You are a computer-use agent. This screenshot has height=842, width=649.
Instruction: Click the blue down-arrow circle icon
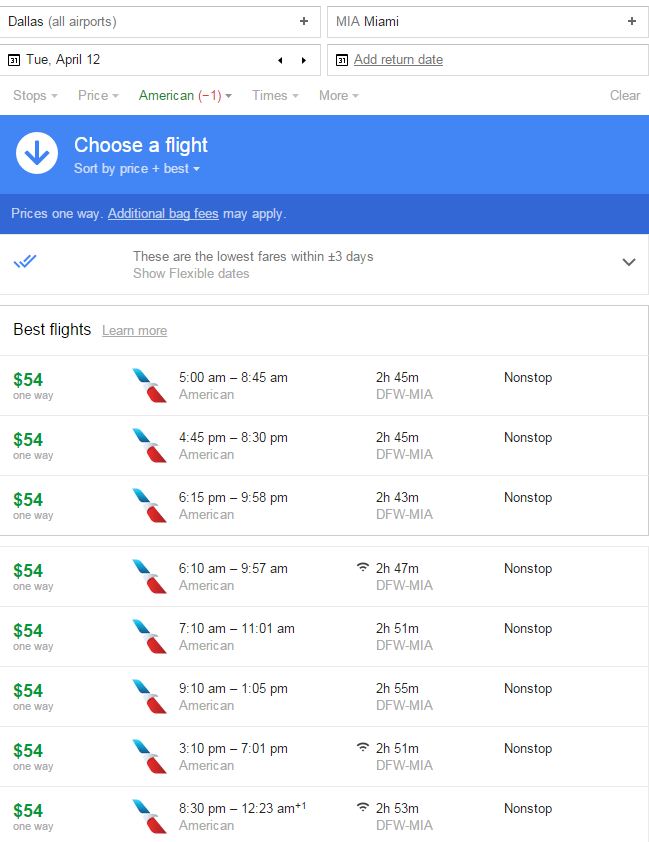pyautogui.click(x=37, y=153)
